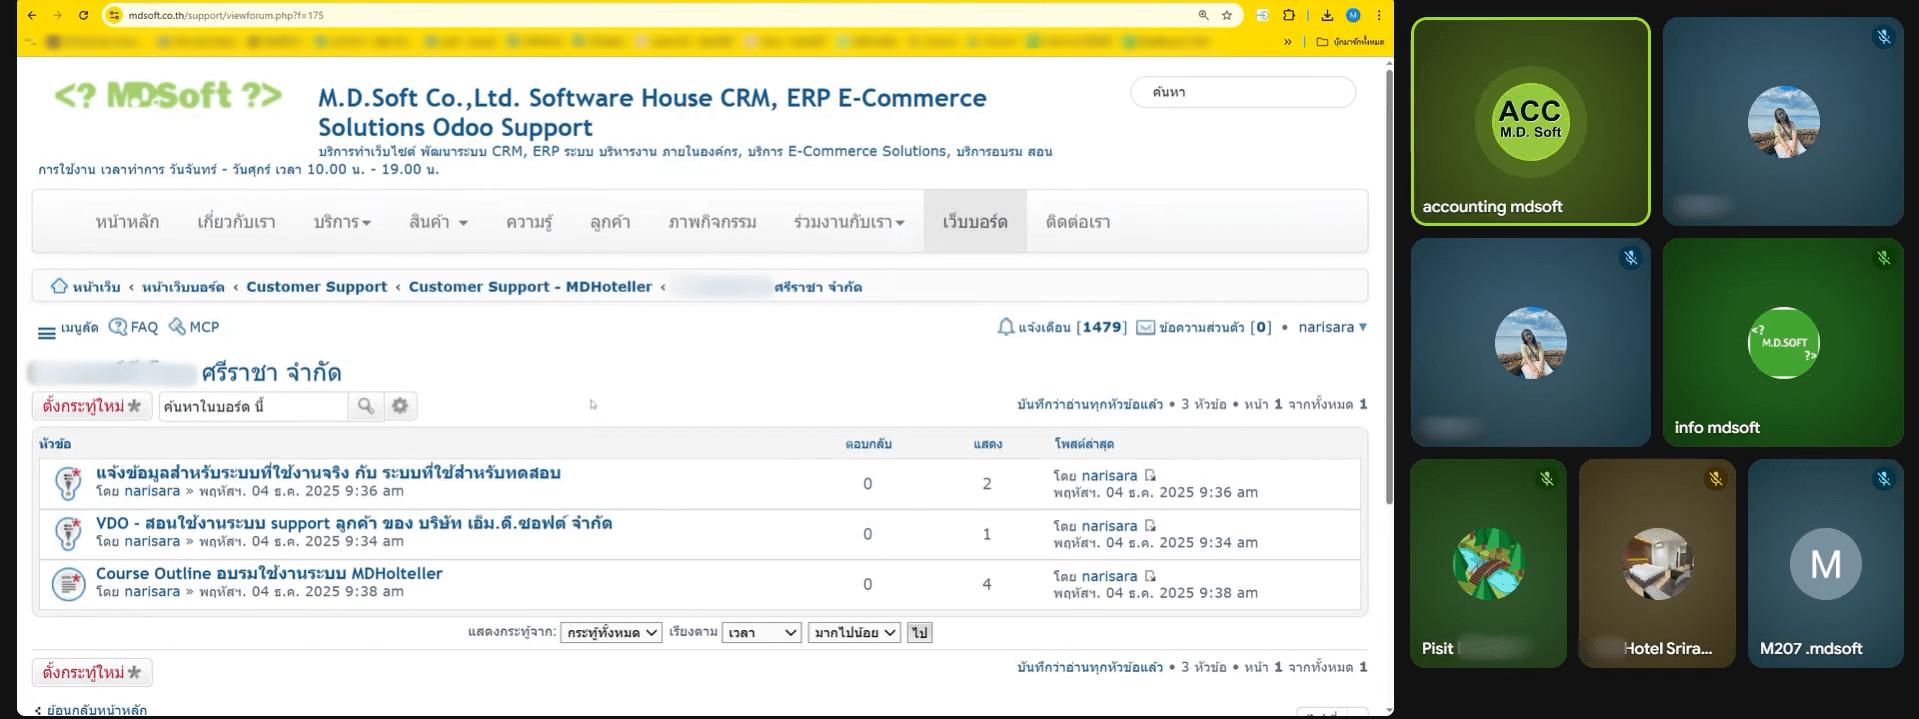The width and height of the screenshot is (1919, 719).
Task: Open advanced search gear icon
Action: (400, 406)
